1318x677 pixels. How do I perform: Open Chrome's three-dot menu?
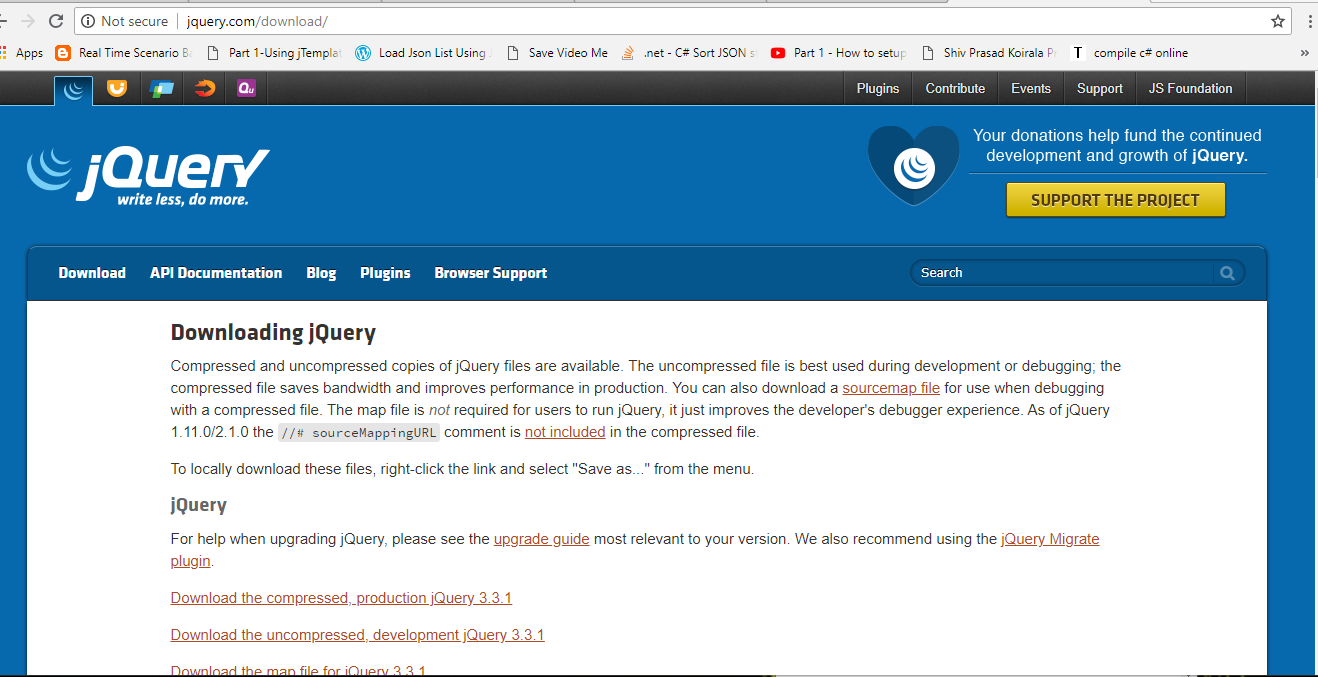point(1310,21)
